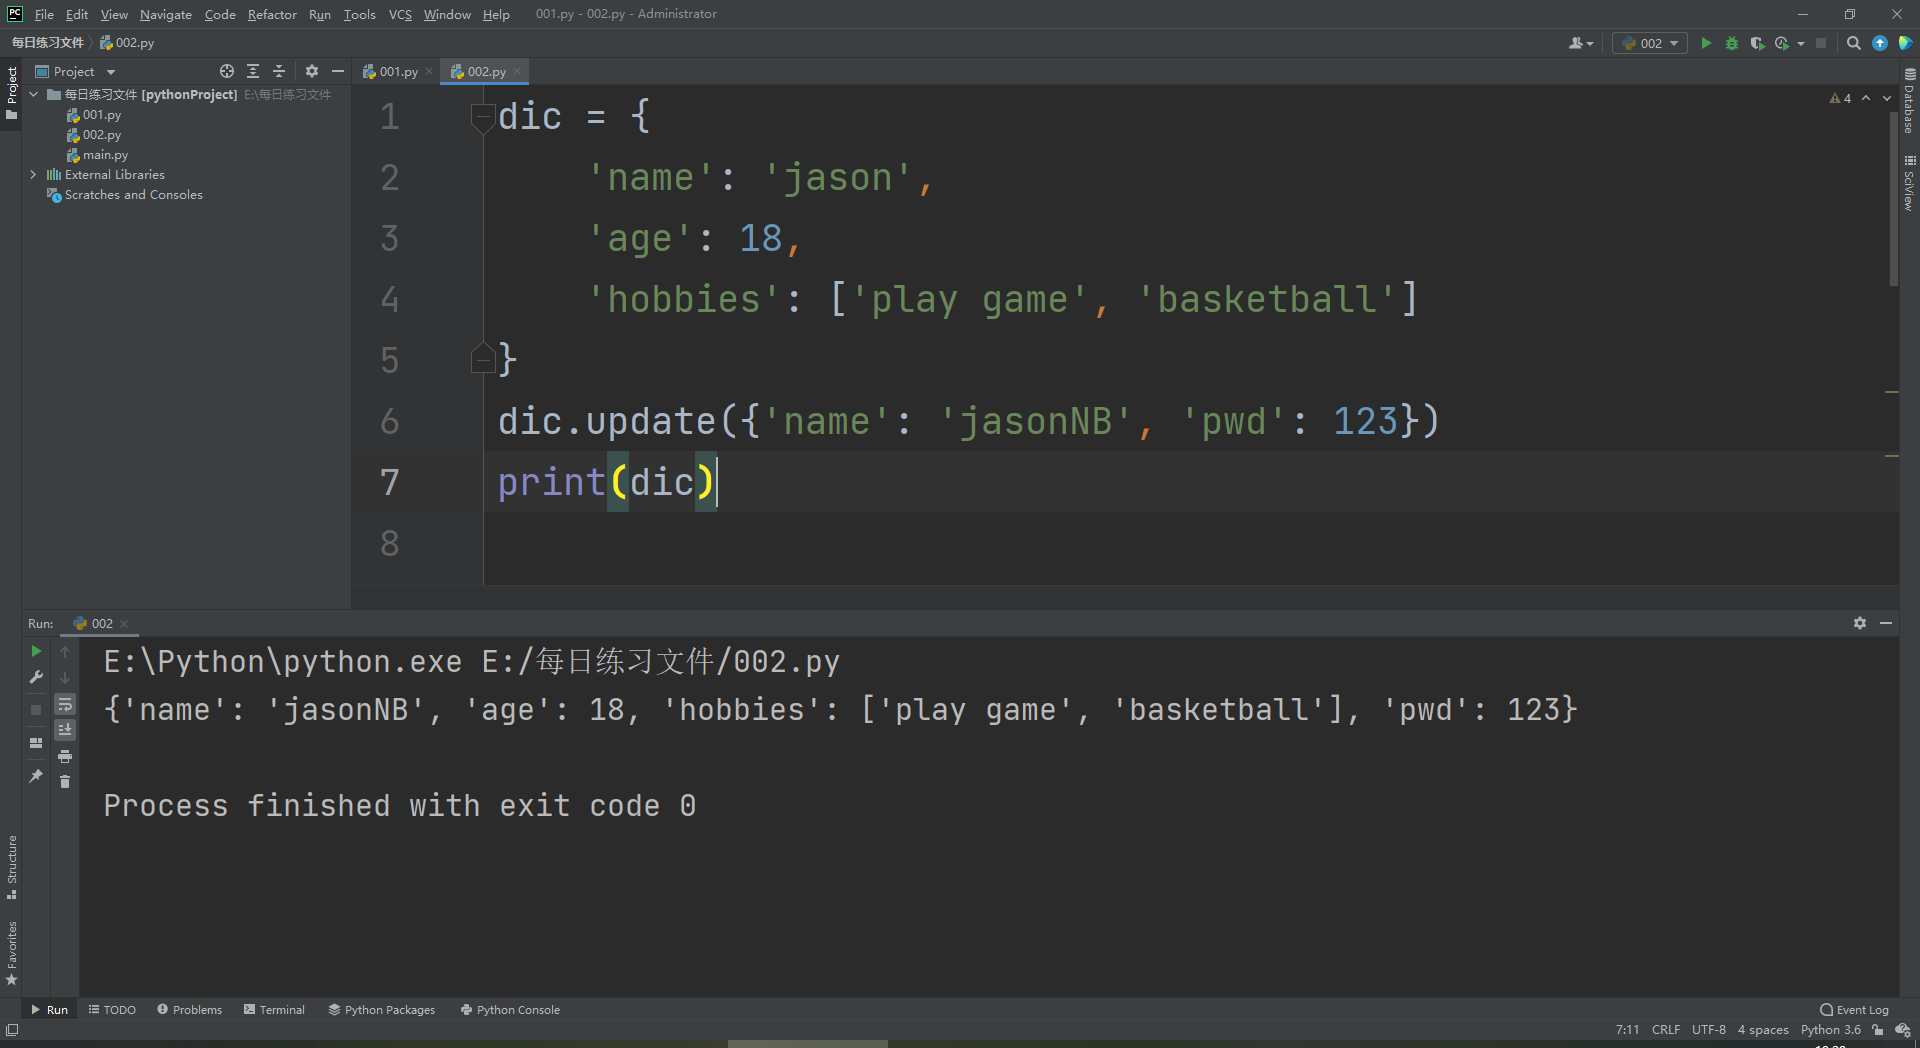Toggle the SciView tool window

point(1909,183)
